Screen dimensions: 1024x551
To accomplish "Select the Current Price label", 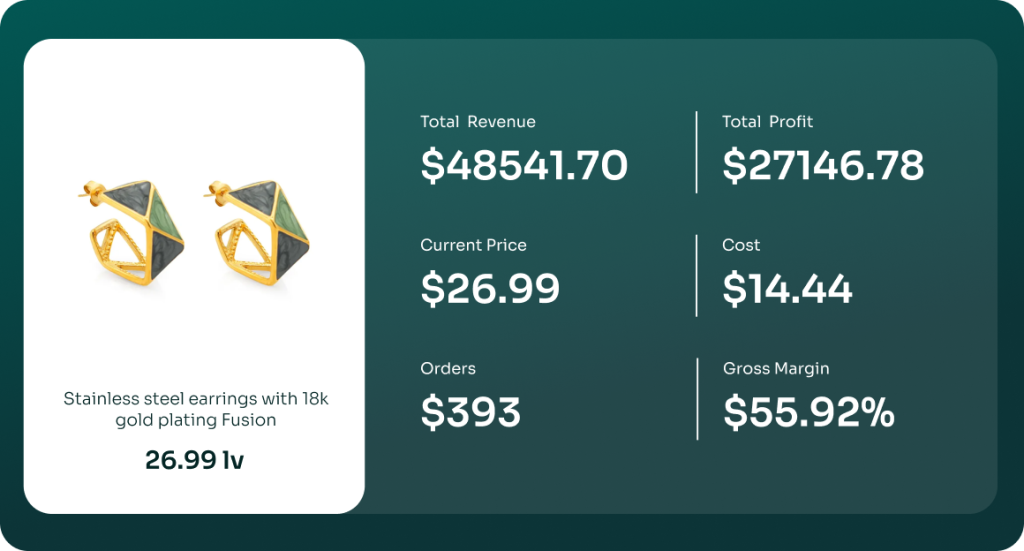I will (473, 245).
